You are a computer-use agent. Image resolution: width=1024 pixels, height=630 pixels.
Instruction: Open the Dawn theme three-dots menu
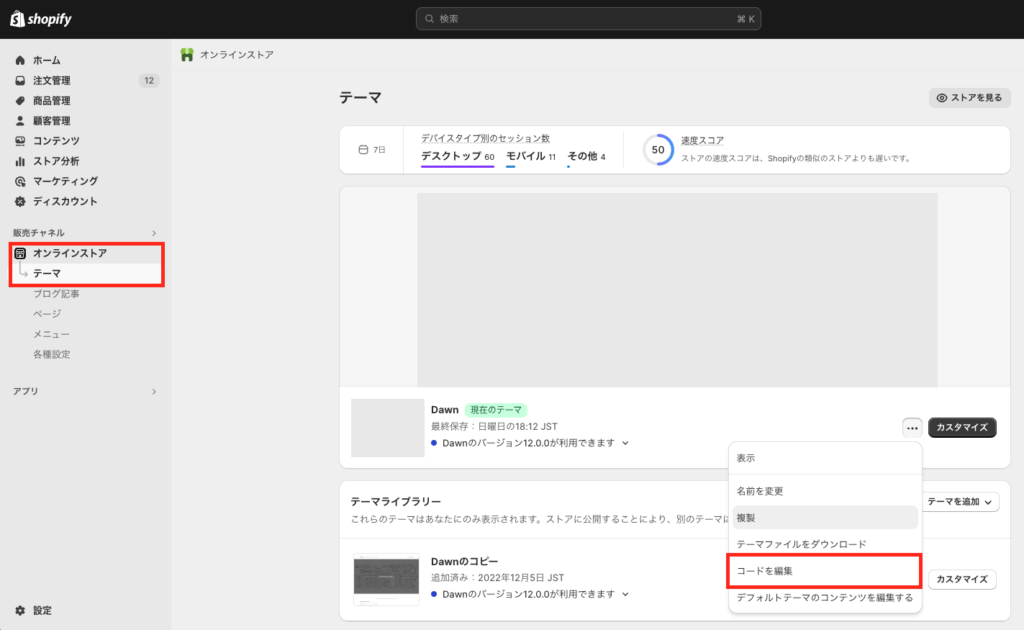(x=912, y=428)
